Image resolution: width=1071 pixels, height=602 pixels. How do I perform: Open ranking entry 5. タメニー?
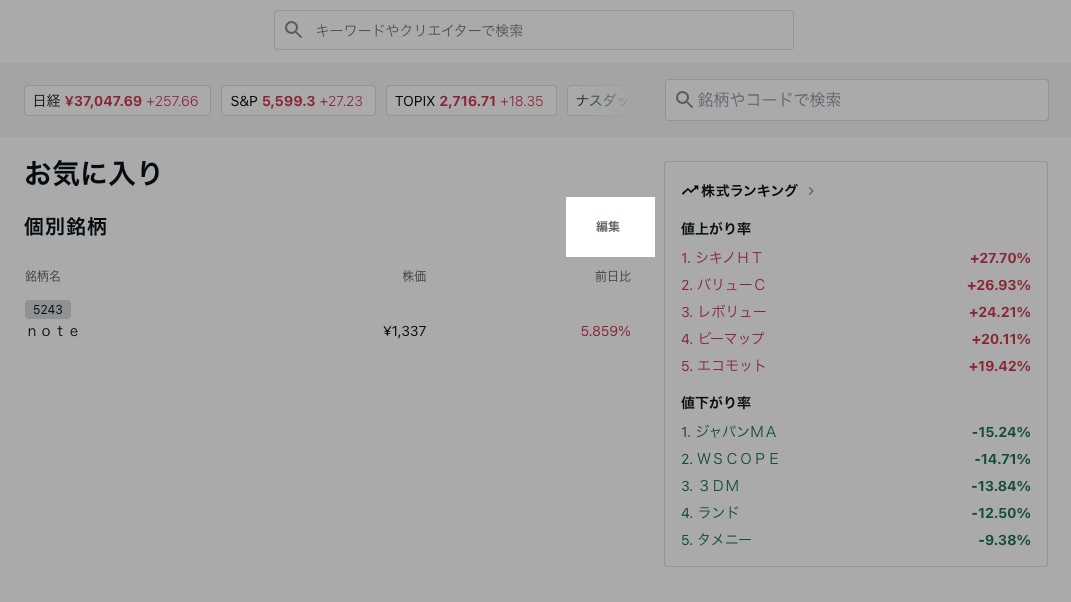717,540
